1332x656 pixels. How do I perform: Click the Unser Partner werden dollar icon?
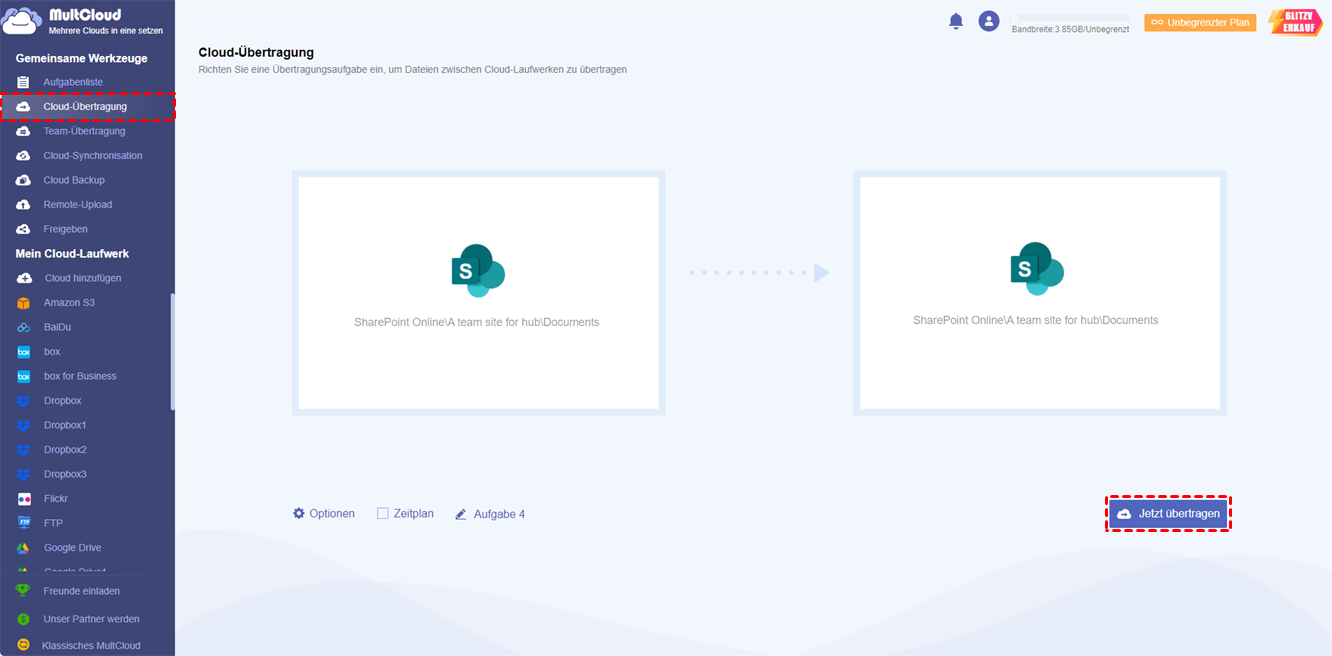(x=23, y=619)
